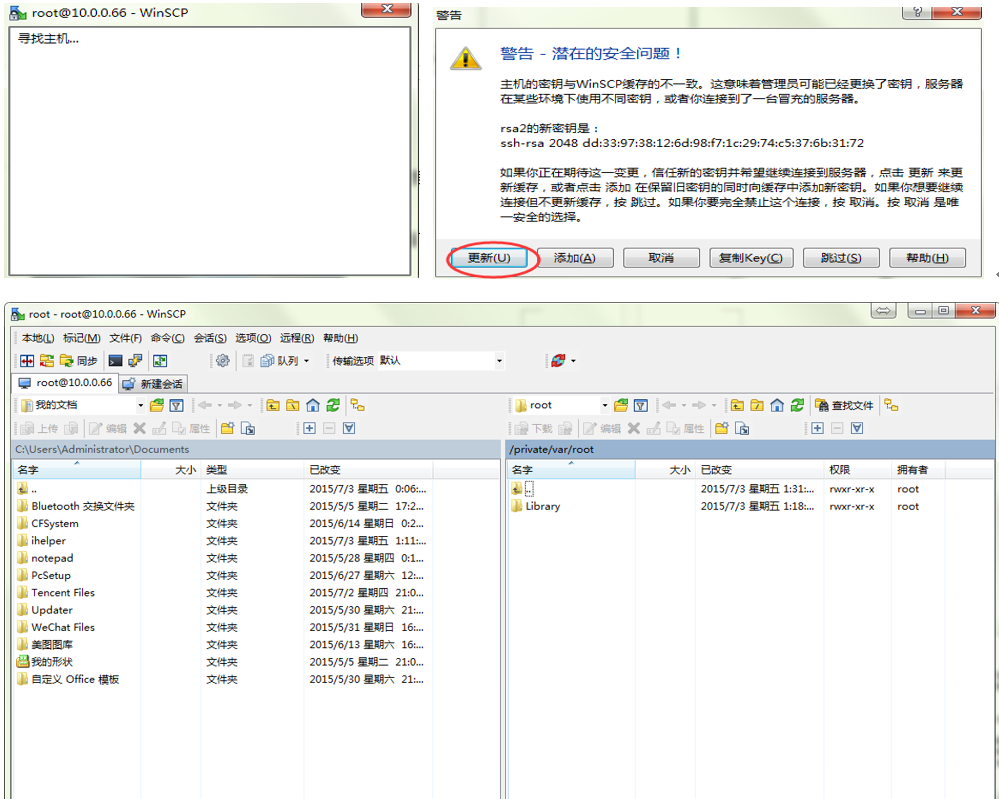999x799 pixels.
Task: Click the green Keep remote directory updated icon
Action: coord(160,361)
